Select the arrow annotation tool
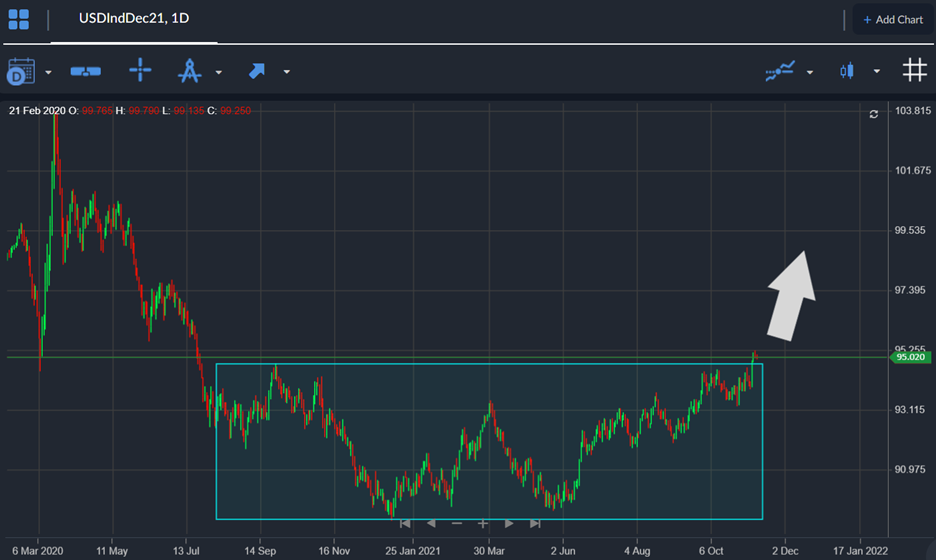936x560 pixels. [x=257, y=71]
